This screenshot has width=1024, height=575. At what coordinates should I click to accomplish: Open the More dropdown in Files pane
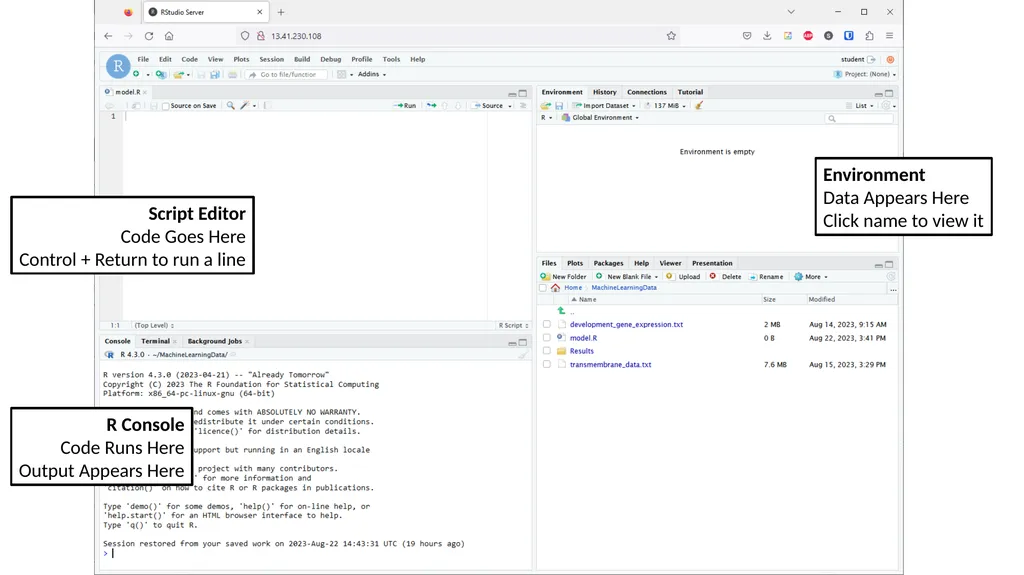click(810, 277)
